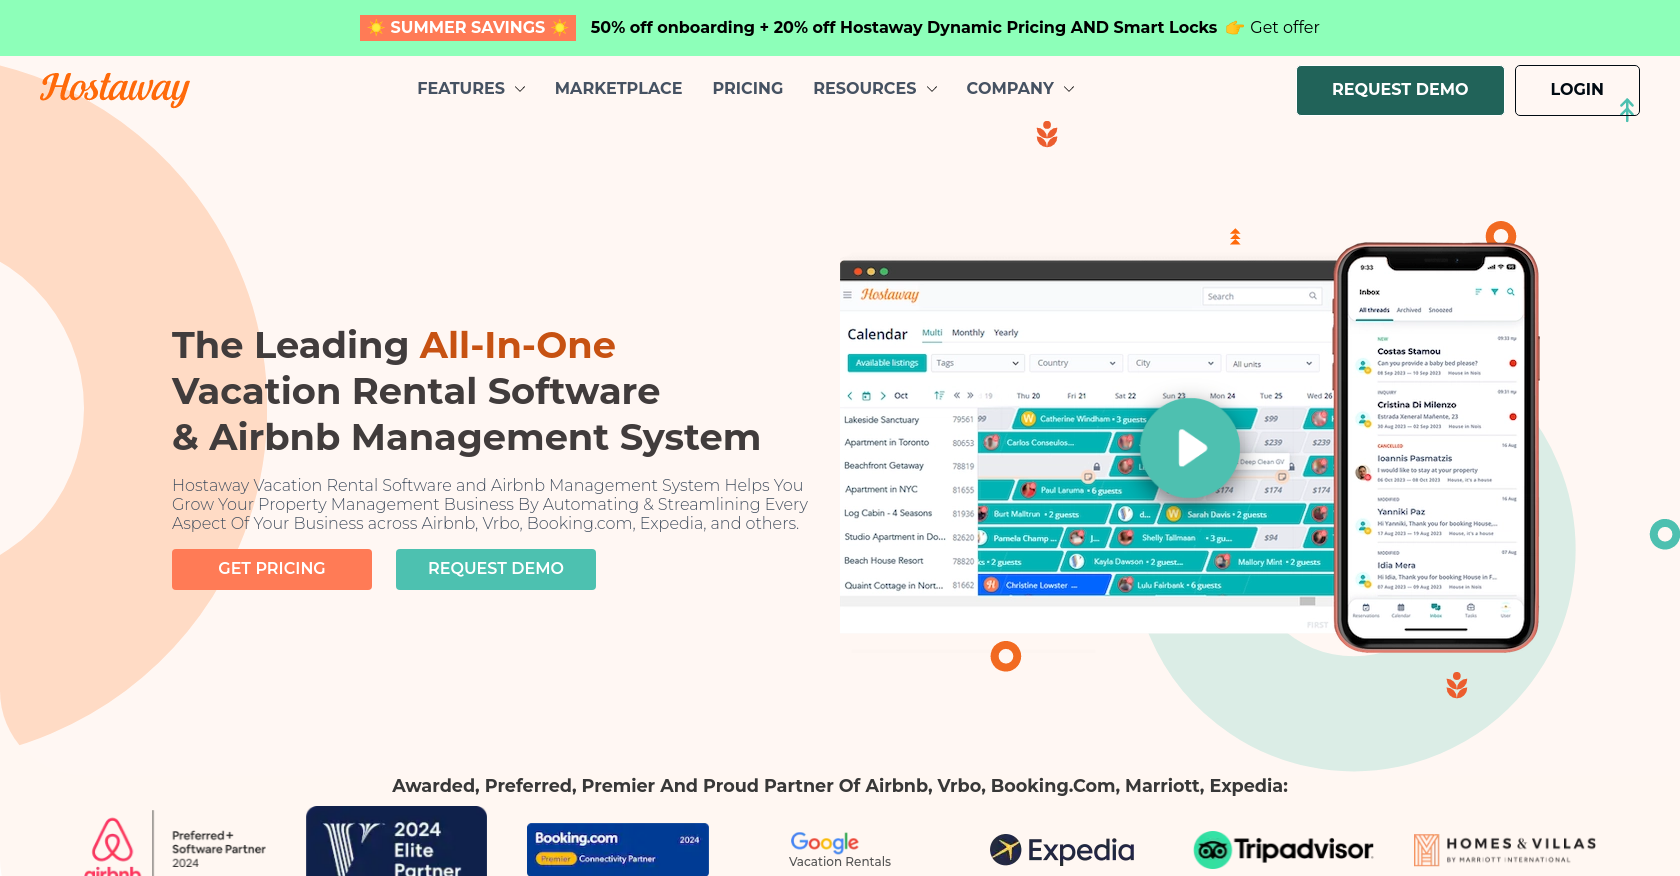Open the Tags dropdown in preview
Screen dimensions: 1680x876
pyautogui.click(x=977, y=363)
